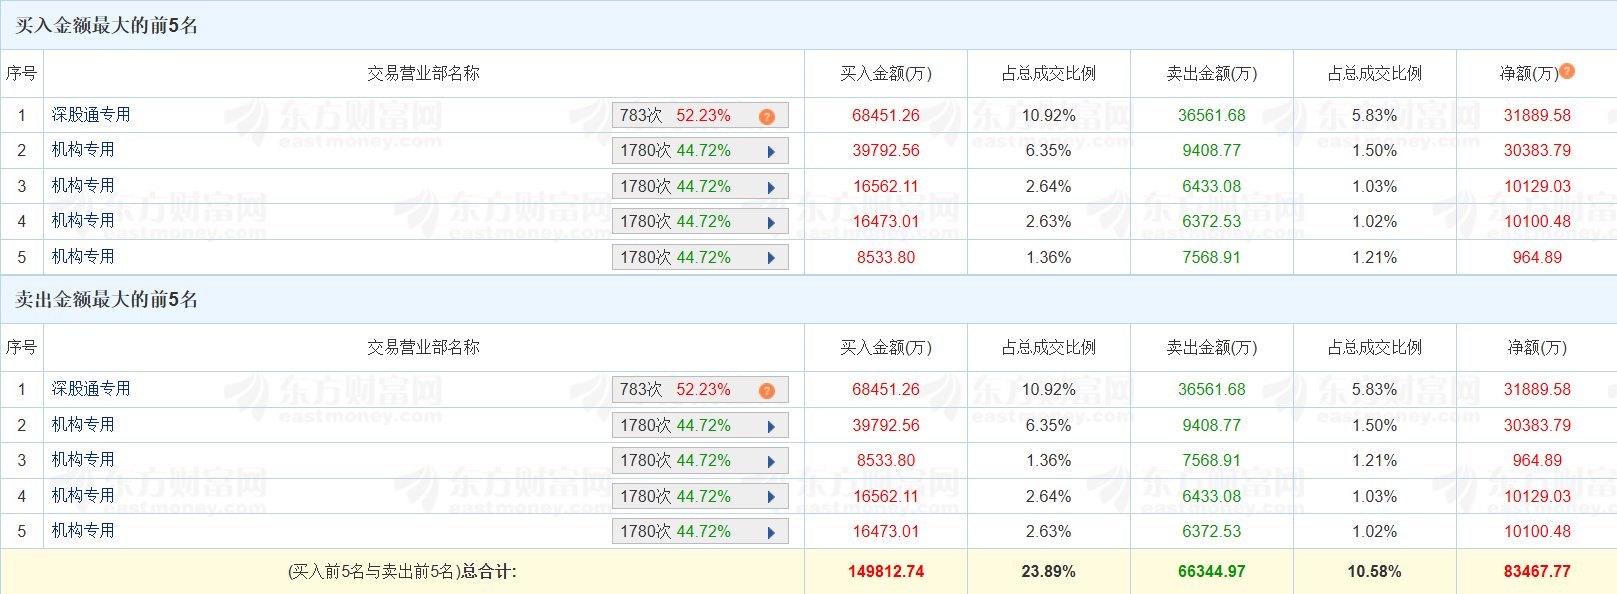Click the 买入金额最大的前5名 section title
Viewport: 1617px width, 594px height.
[107, 26]
